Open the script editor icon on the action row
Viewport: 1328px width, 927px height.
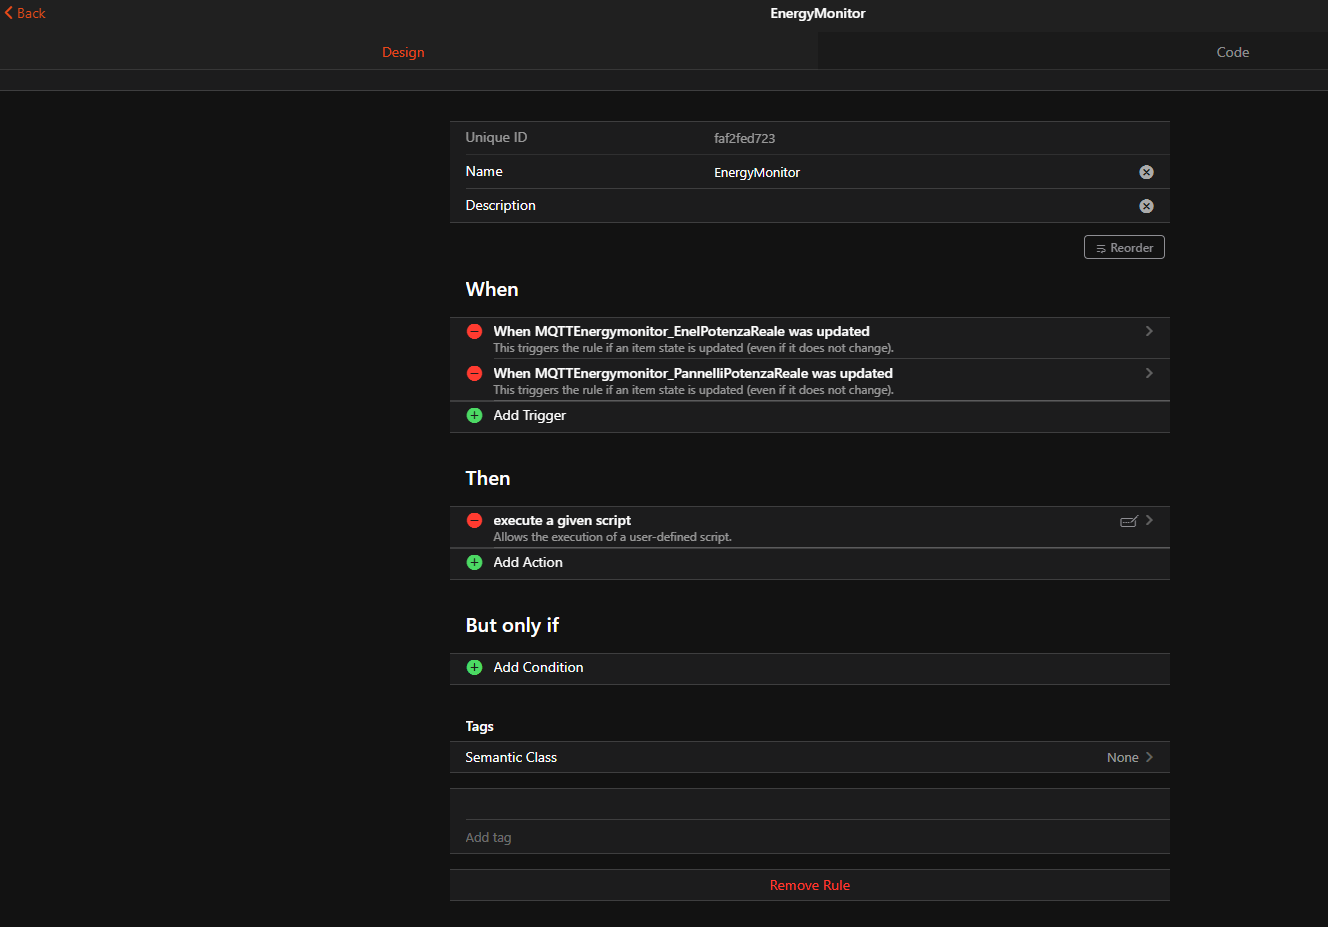click(1128, 521)
